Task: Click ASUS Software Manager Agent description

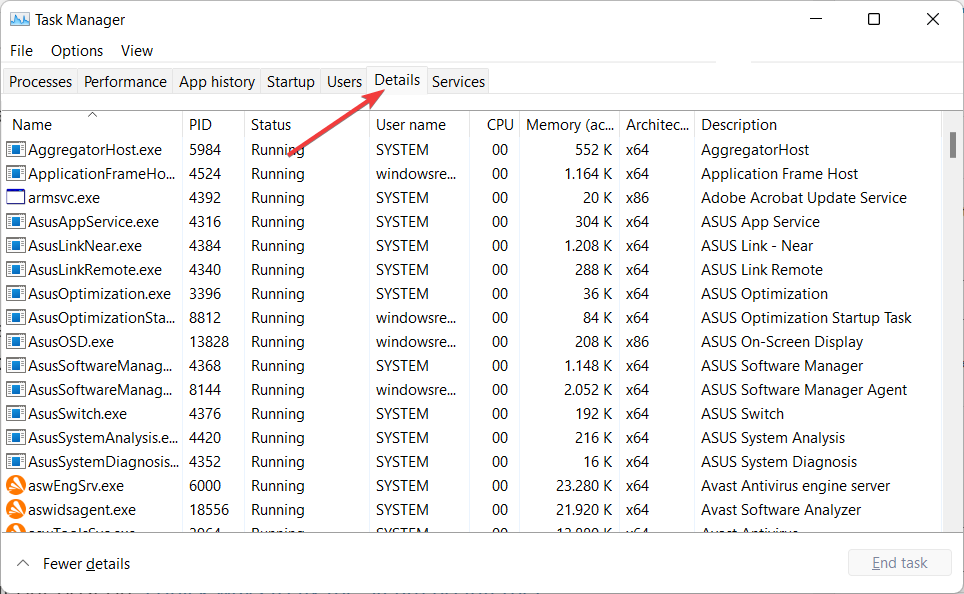Action: 804,389
